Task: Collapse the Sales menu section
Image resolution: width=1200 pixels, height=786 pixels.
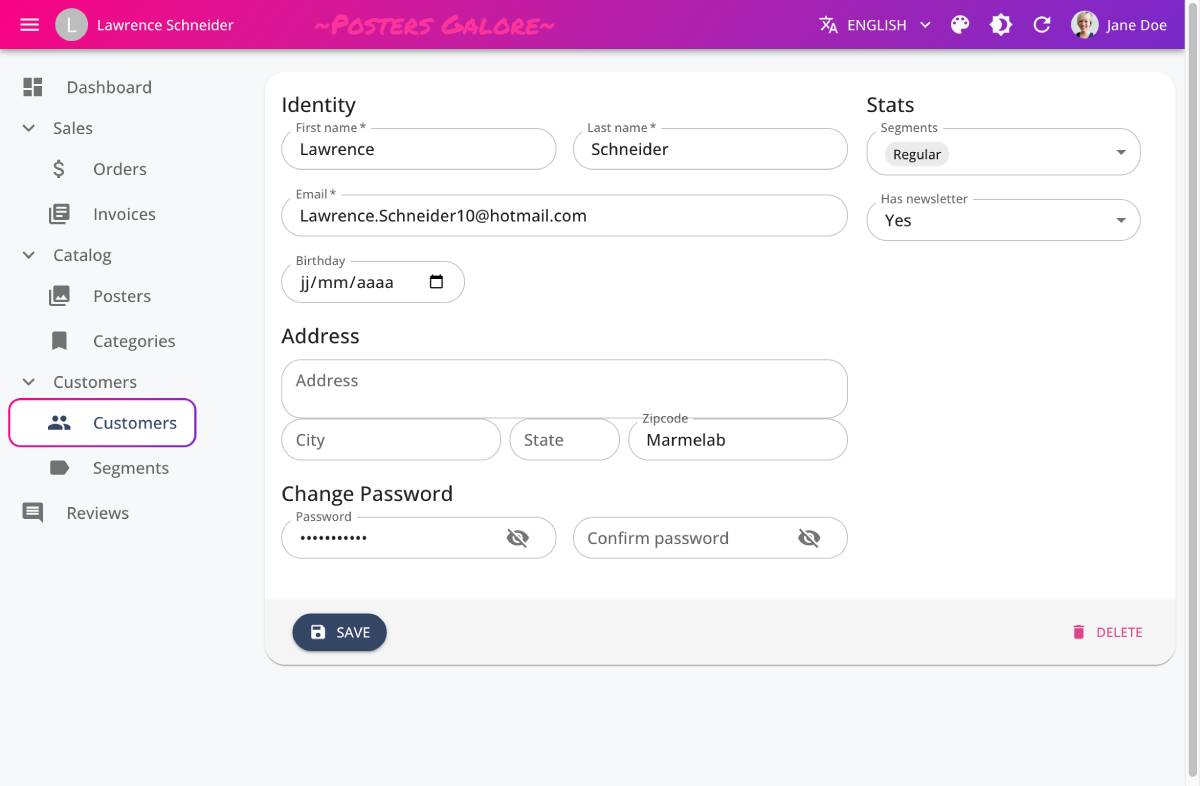Action: [x=29, y=128]
